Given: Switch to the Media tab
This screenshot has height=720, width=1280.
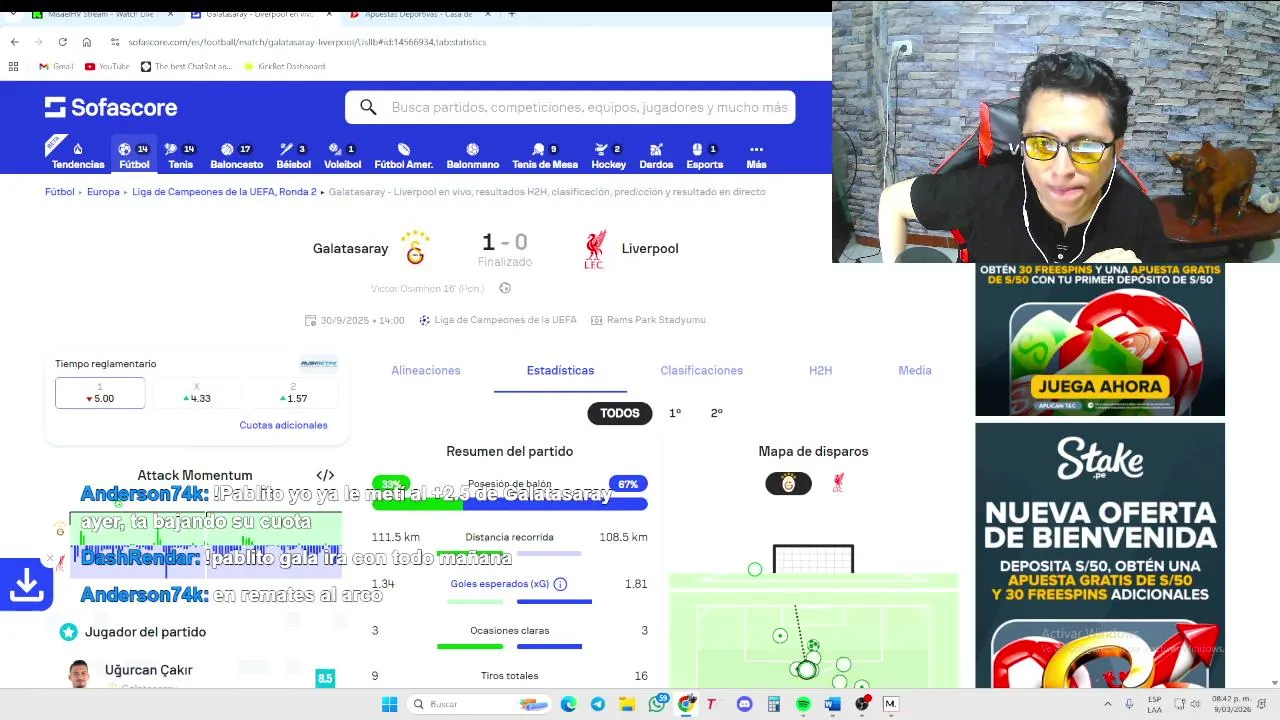Looking at the screenshot, I should click(x=915, y=370).
